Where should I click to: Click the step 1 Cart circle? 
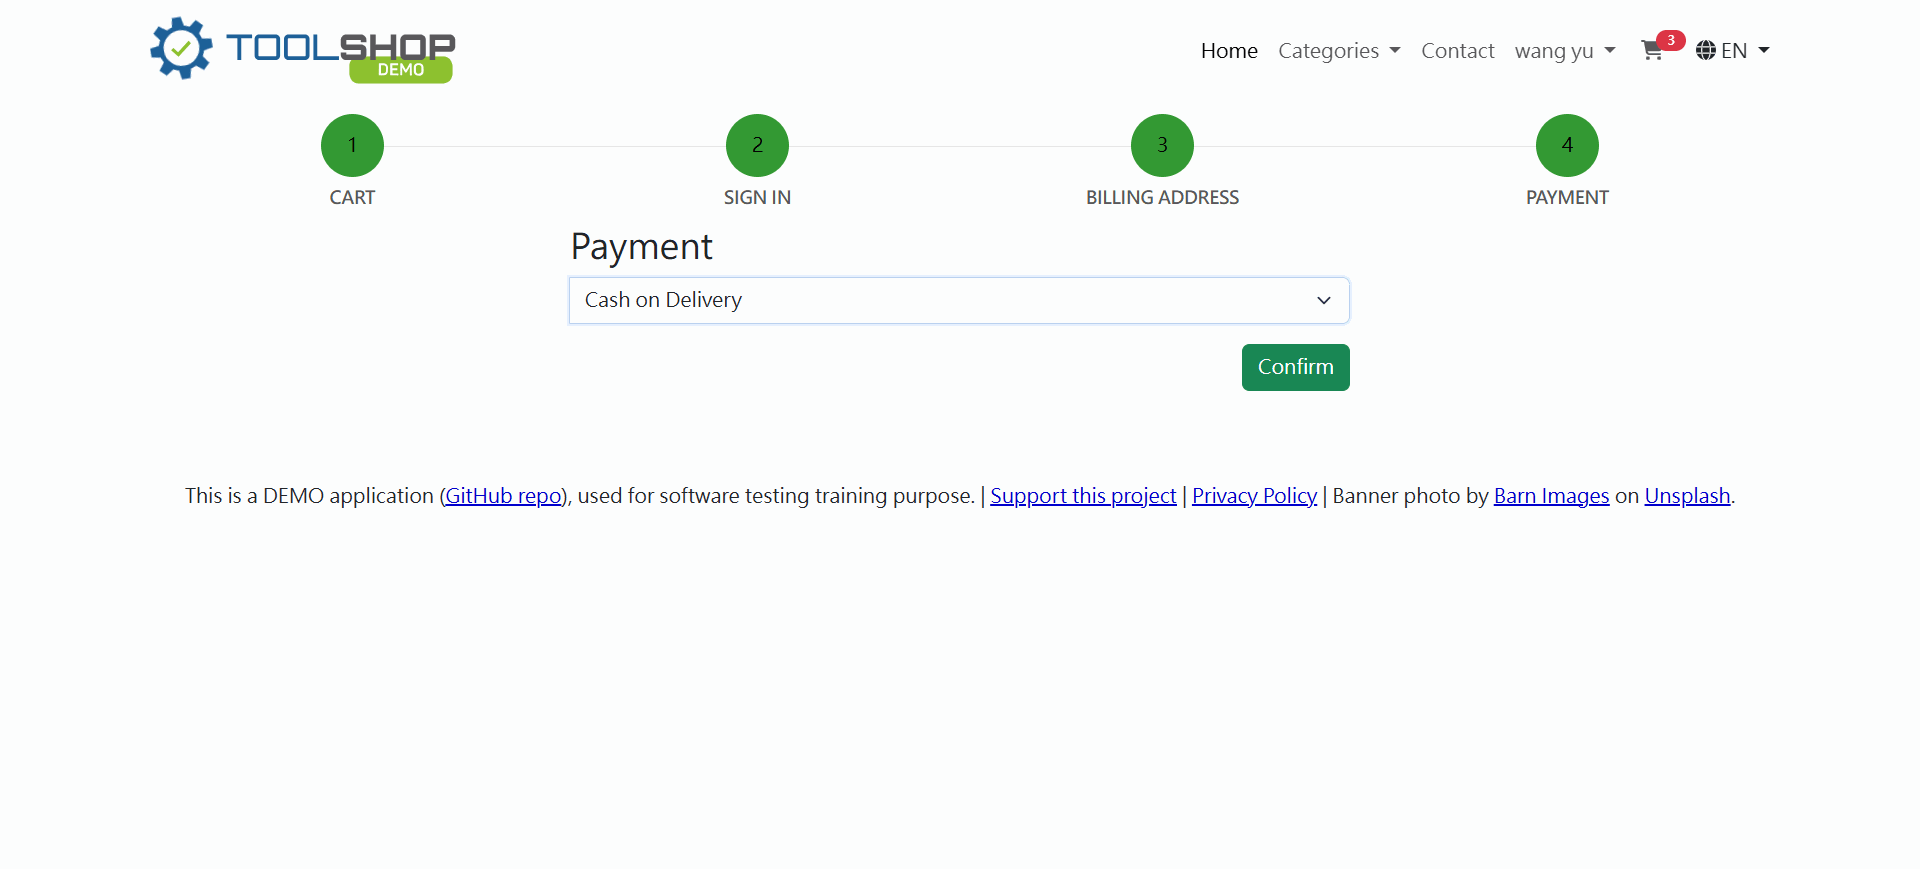(x=352, y=146)
